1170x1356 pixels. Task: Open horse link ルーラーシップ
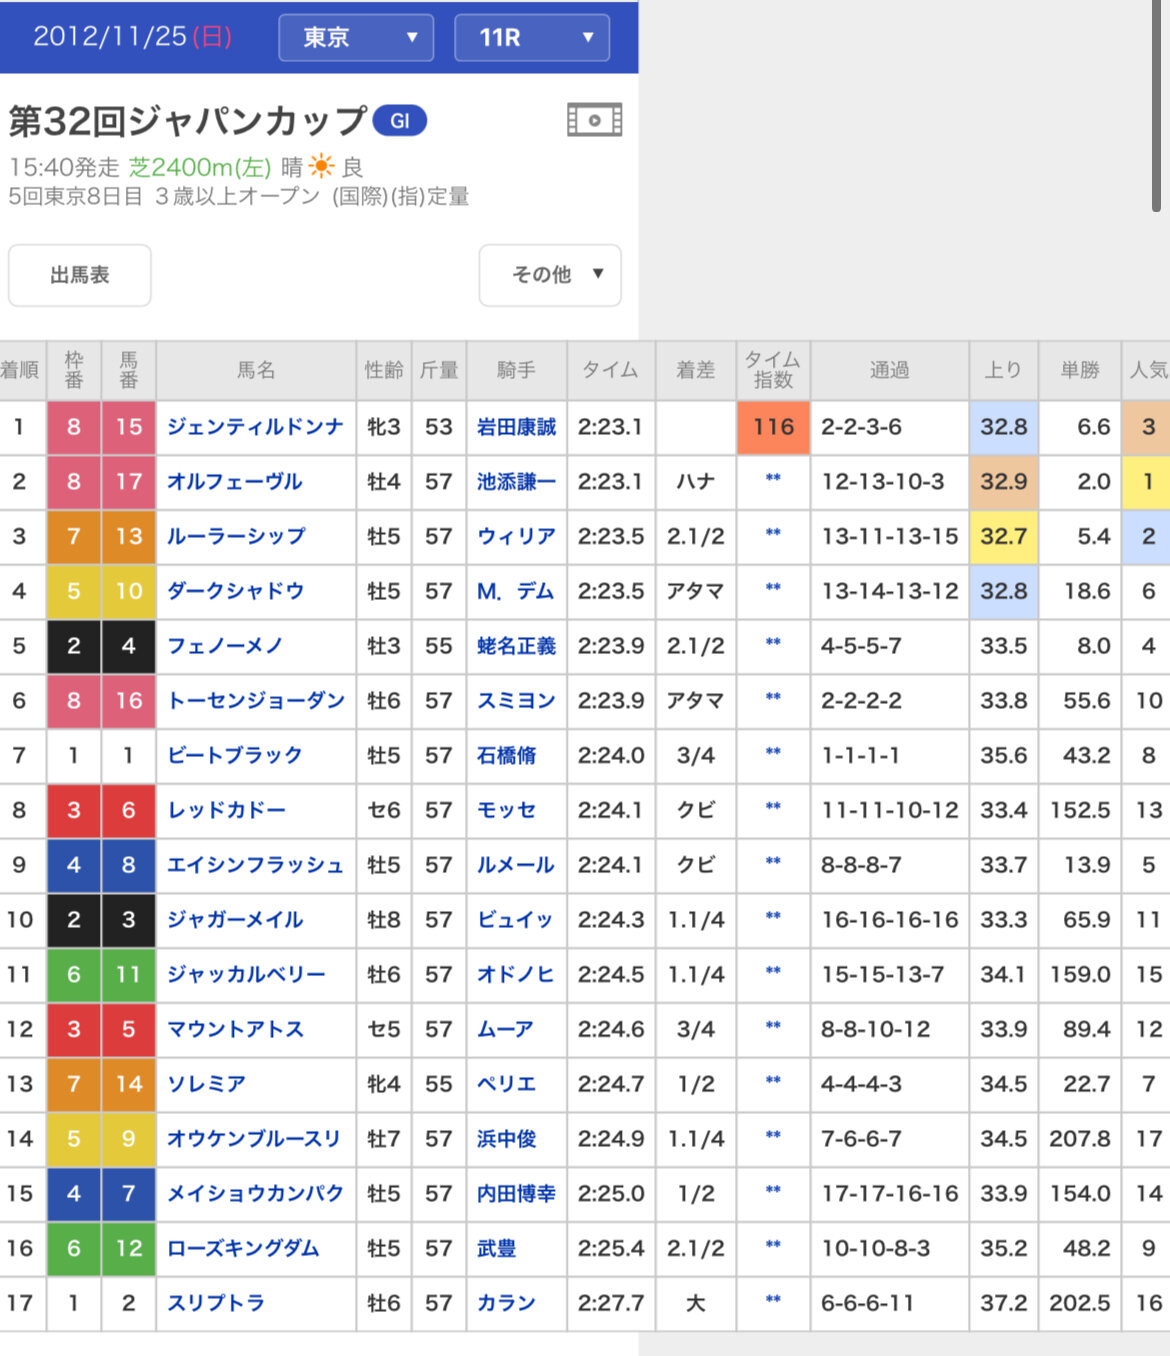(236, 537)
